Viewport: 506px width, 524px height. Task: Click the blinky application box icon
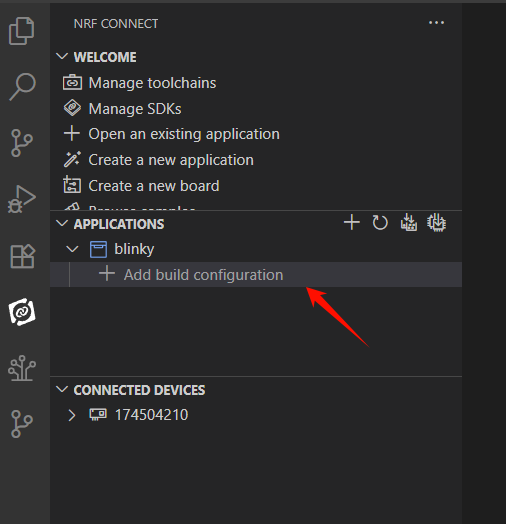click(x=98, y=249)
